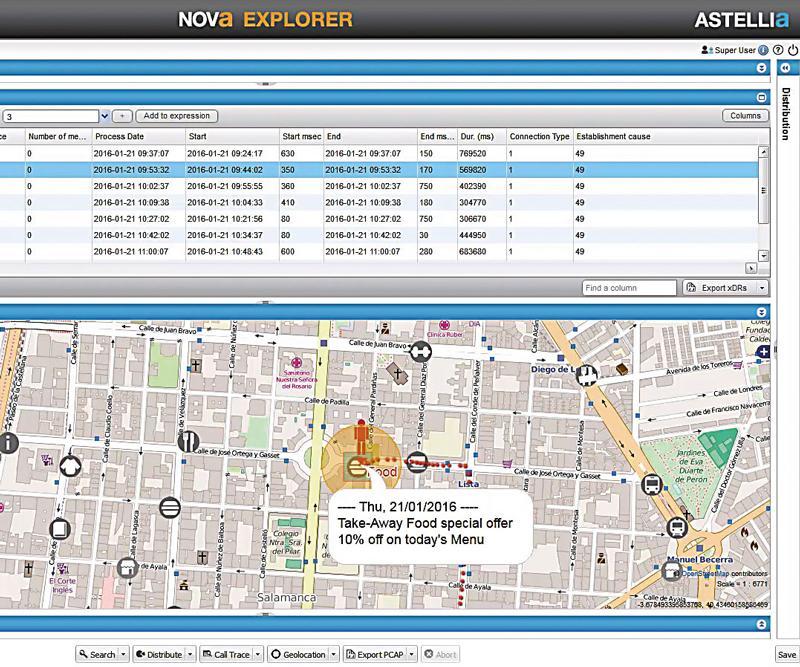Viewport: 800px width, 667px height.
Task: Click the Search magnifier button
Action: pos(97,654)
